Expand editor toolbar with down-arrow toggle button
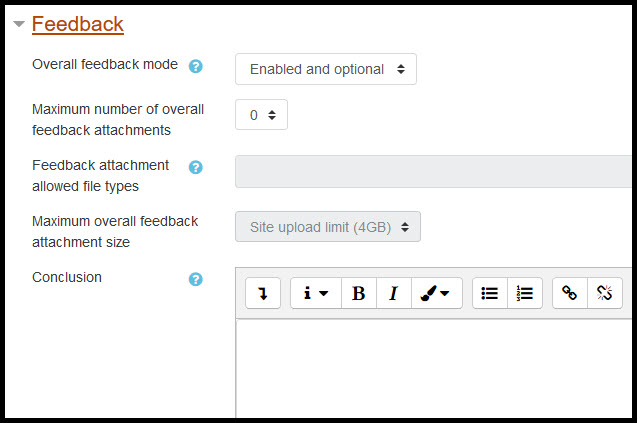This screenshot has height=423, width=637. (263, 293)
